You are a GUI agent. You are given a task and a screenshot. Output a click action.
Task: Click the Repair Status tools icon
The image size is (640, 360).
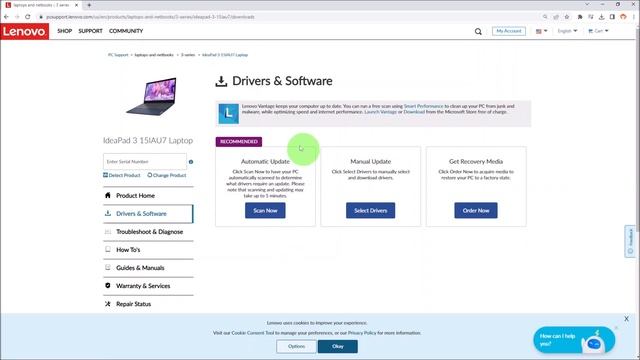[x=108, y=304]
